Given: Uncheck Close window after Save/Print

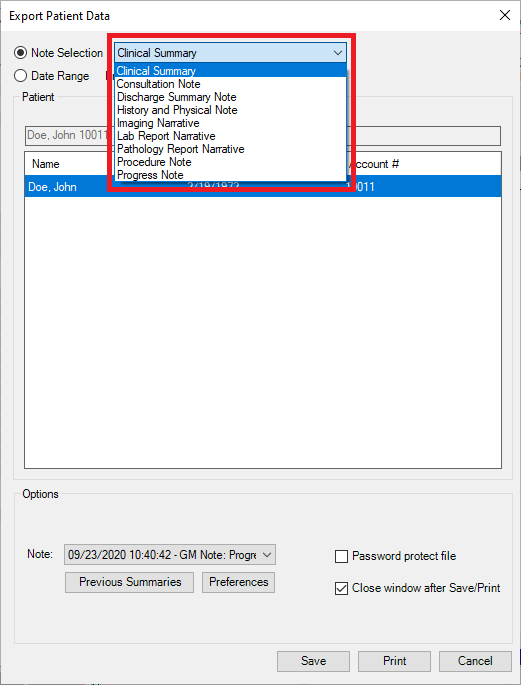Looking at the screenshot, I should (341, 588).
